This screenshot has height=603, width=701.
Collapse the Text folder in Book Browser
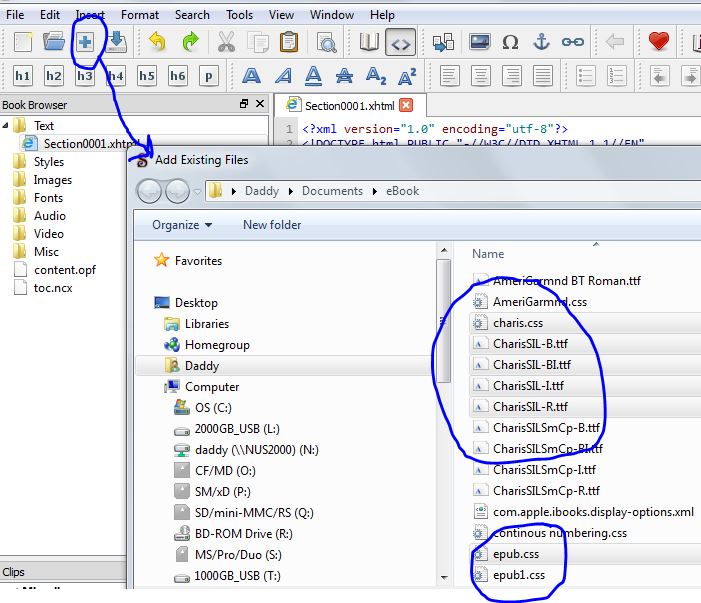pyautogui.click(x=5, y=126)
